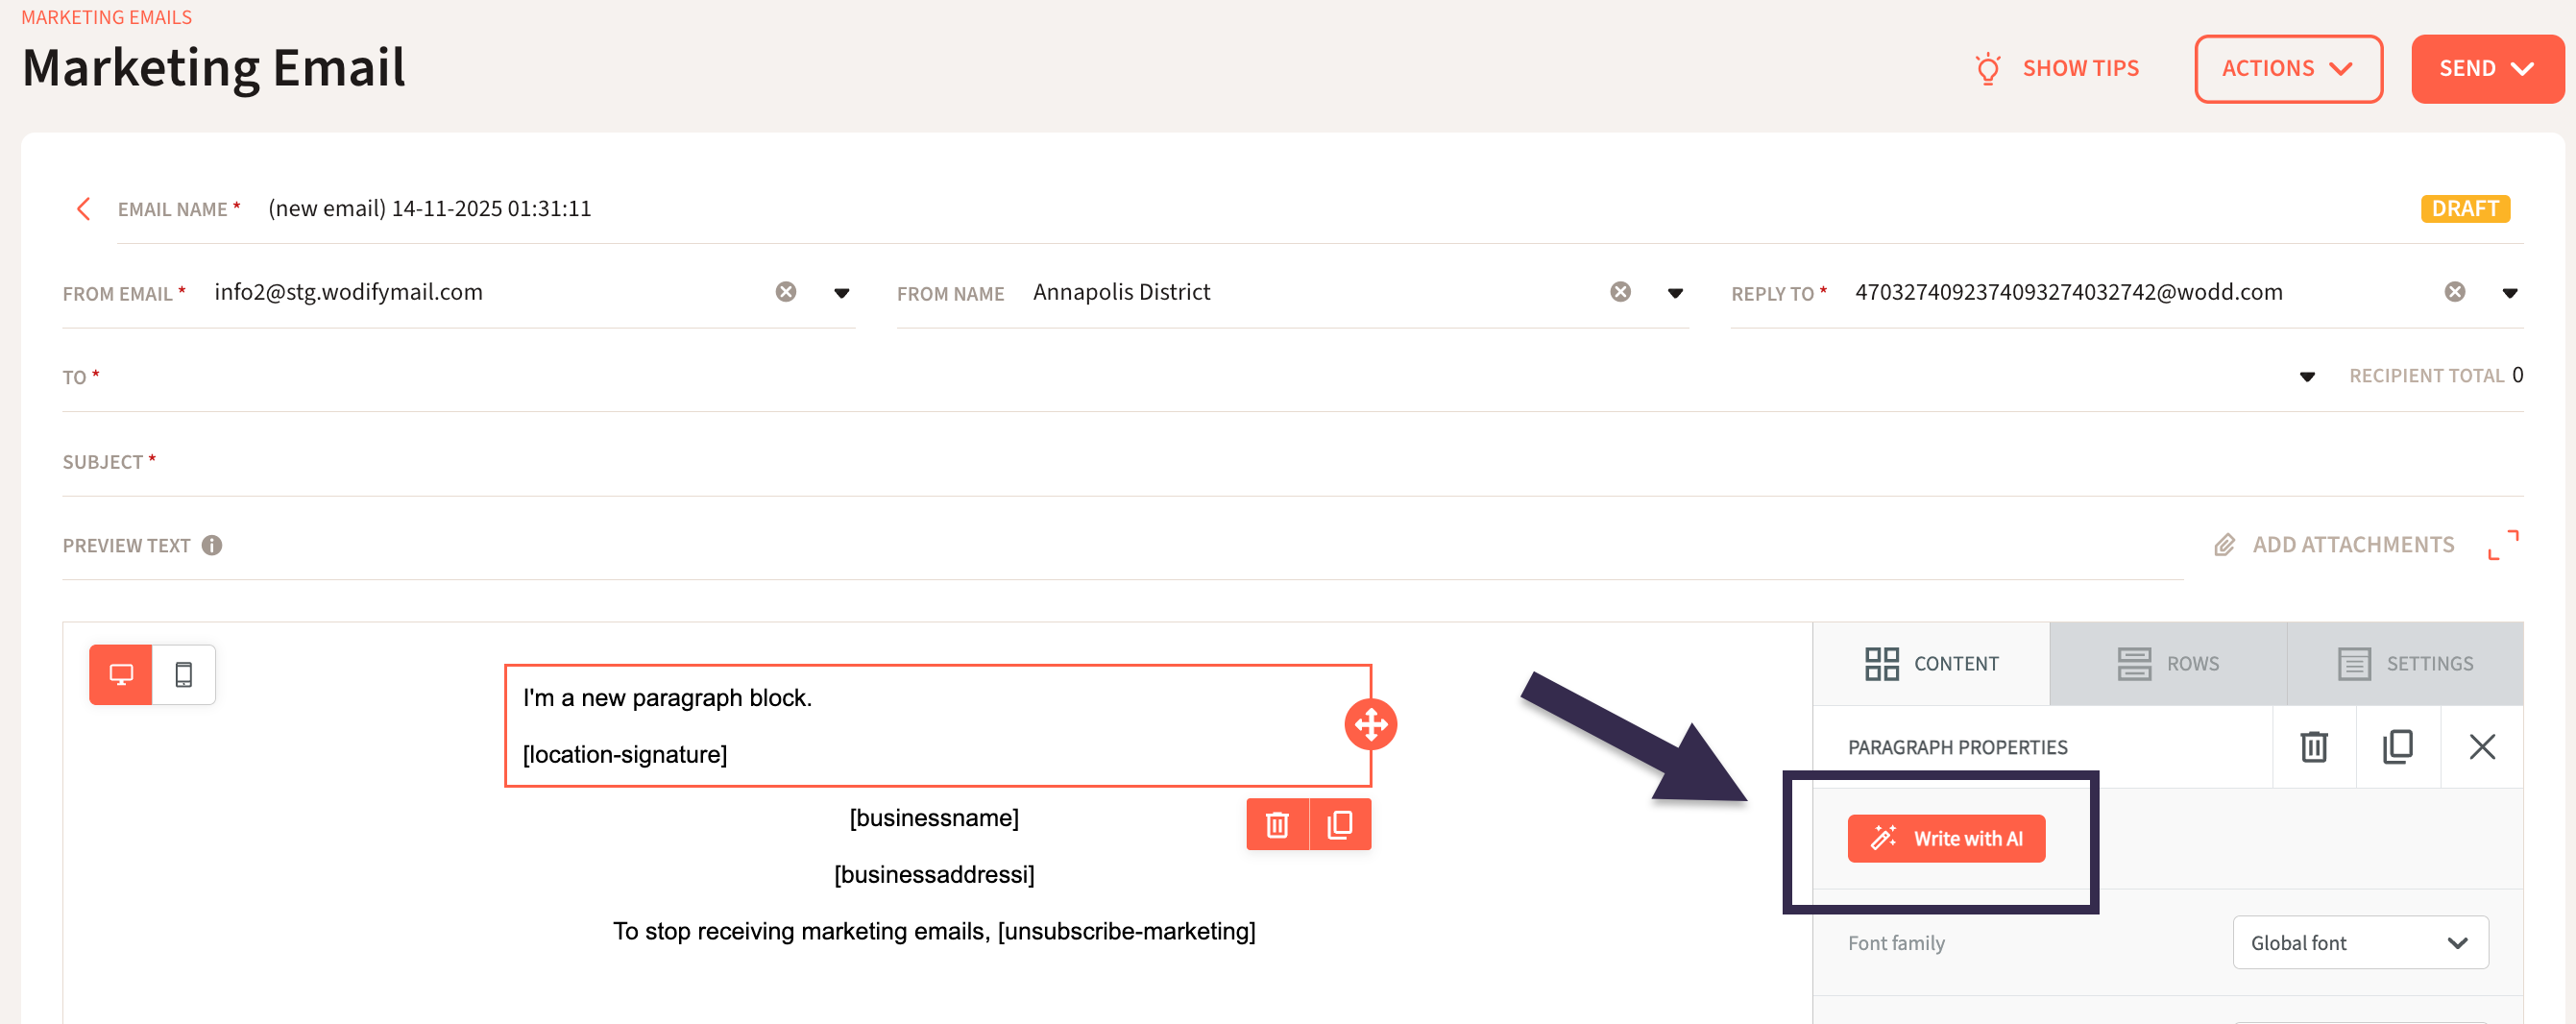Screen dimensions: 2576x1024
Task: Delete paragraph from the properties panel
Action: point(2313,747)
